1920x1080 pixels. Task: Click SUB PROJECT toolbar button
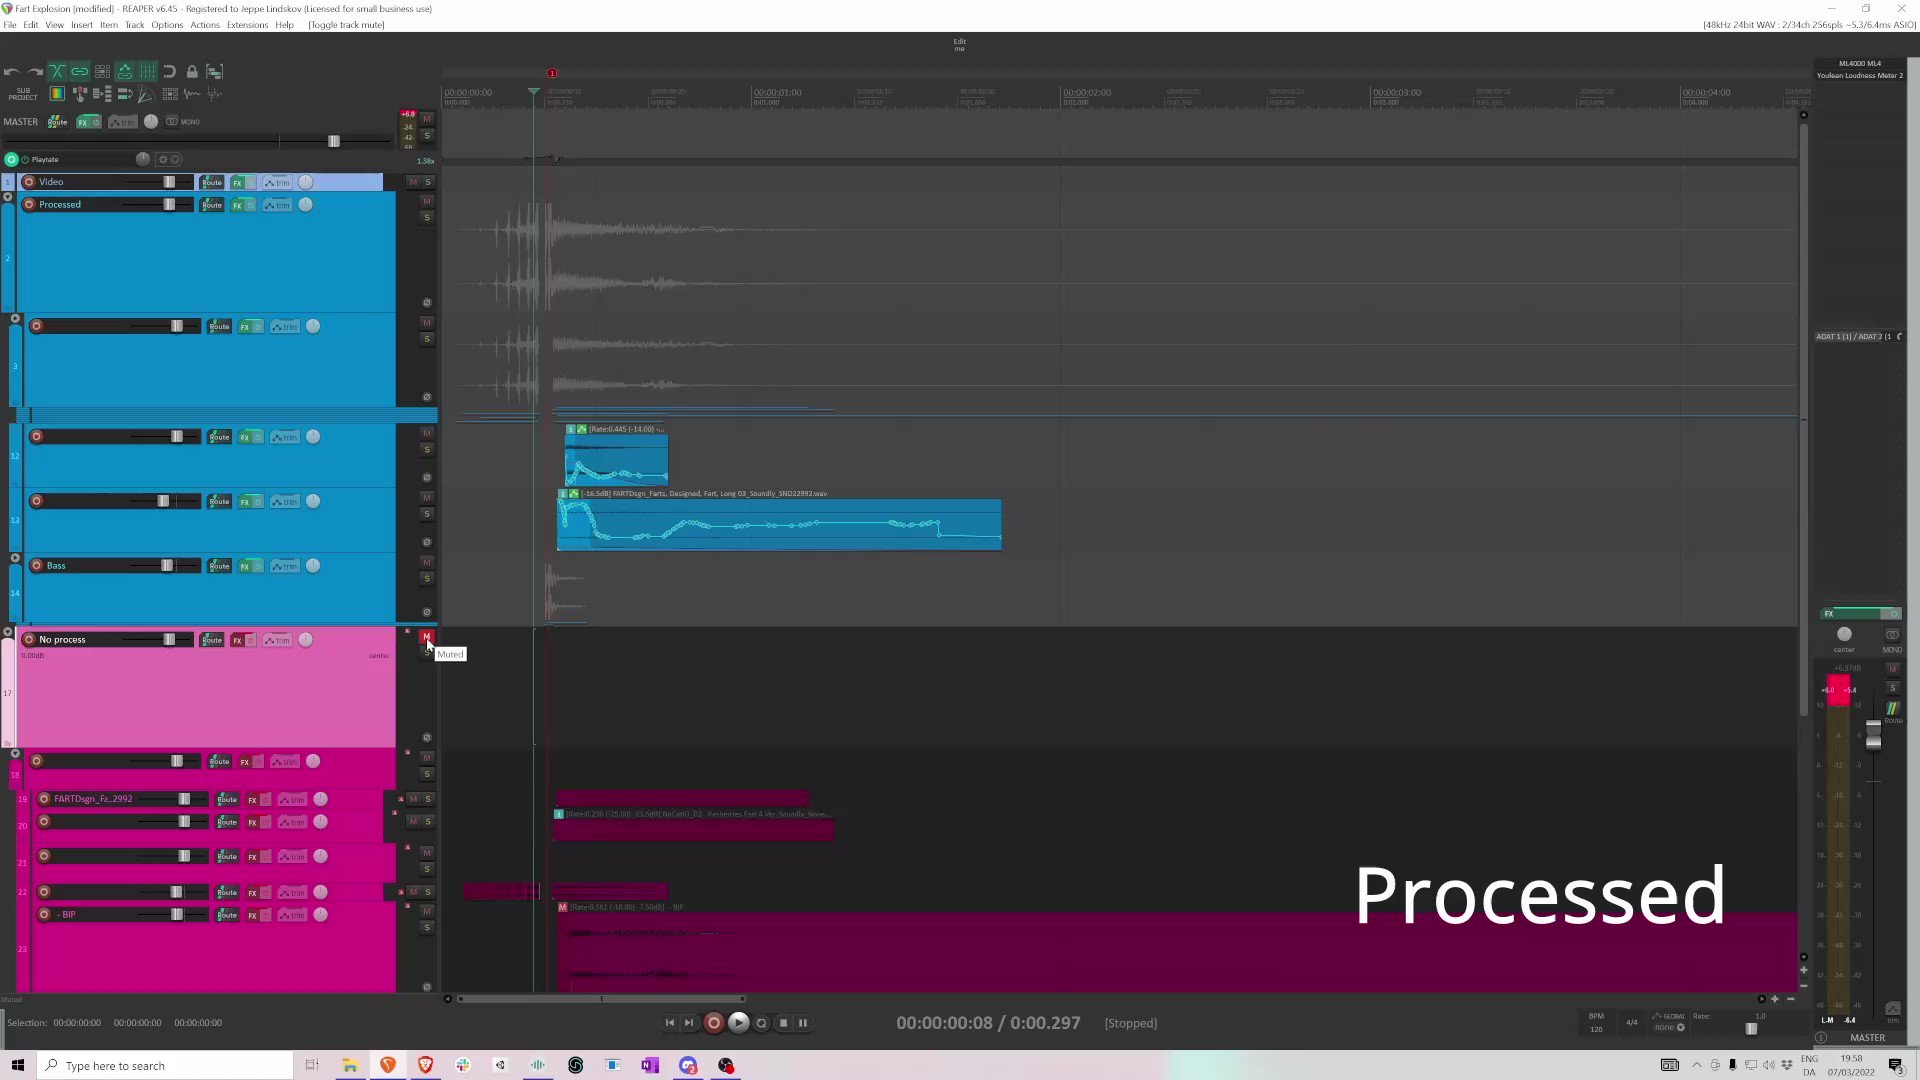click(23, 94)
